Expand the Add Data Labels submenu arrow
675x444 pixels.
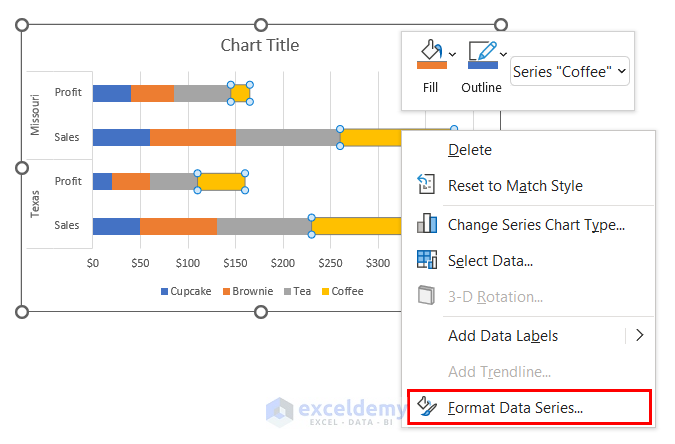pyautogui.click(x=640, y=336)
